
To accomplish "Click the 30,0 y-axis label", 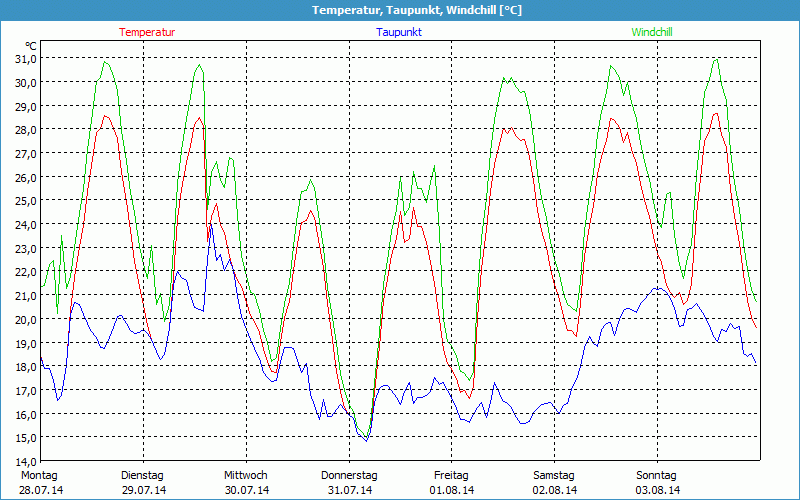I will click(26, 83).
